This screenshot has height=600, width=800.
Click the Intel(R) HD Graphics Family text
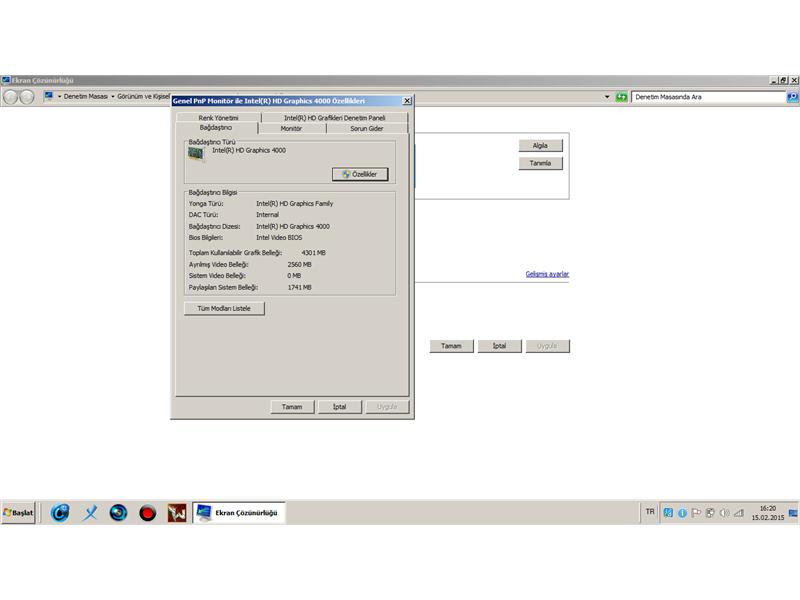point(294,204)
